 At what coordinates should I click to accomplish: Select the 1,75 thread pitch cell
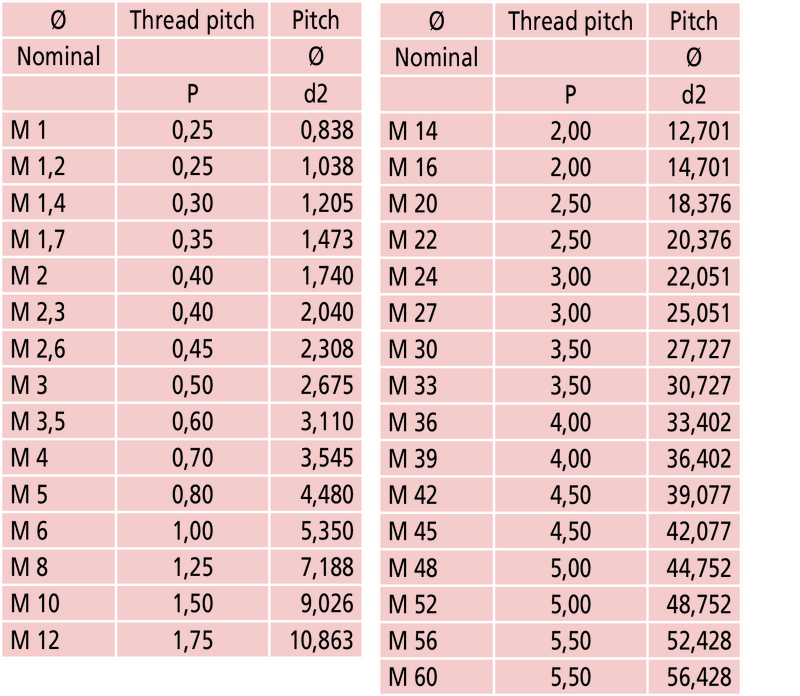[192, 639]
